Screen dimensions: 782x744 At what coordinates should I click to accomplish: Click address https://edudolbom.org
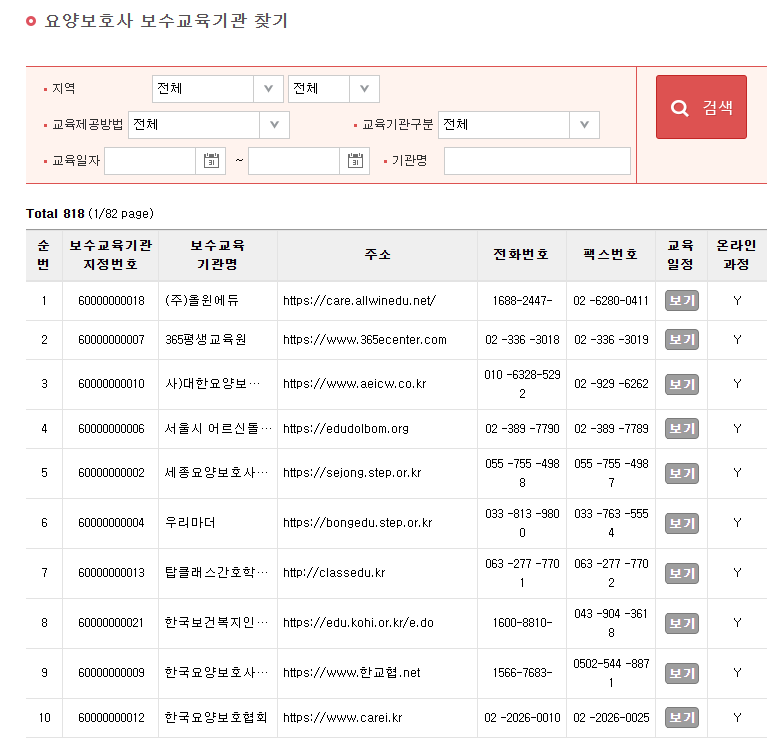click(x=346, y=428)
